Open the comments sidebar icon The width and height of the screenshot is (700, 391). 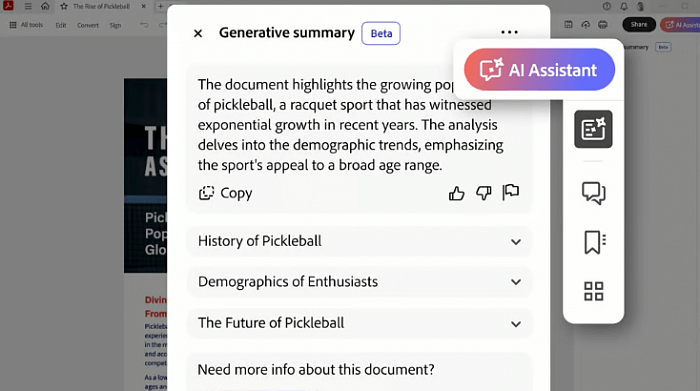(593, 193)
